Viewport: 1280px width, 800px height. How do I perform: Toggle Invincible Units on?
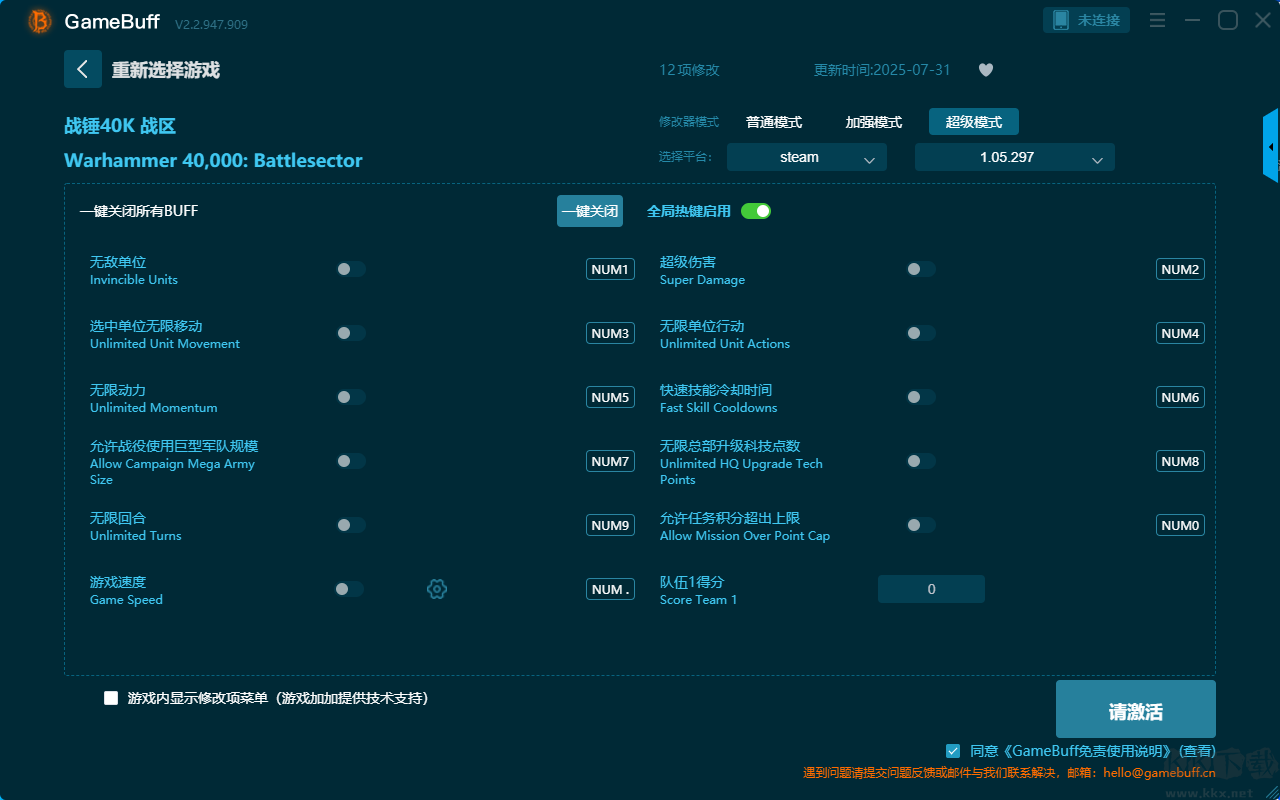click(x=351, y=269)
